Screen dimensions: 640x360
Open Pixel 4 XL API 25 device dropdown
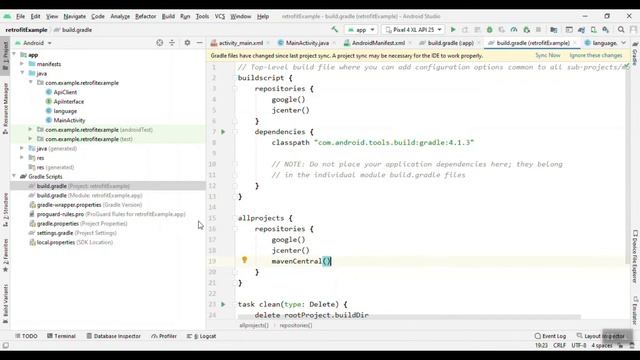(x=413, y=30)
